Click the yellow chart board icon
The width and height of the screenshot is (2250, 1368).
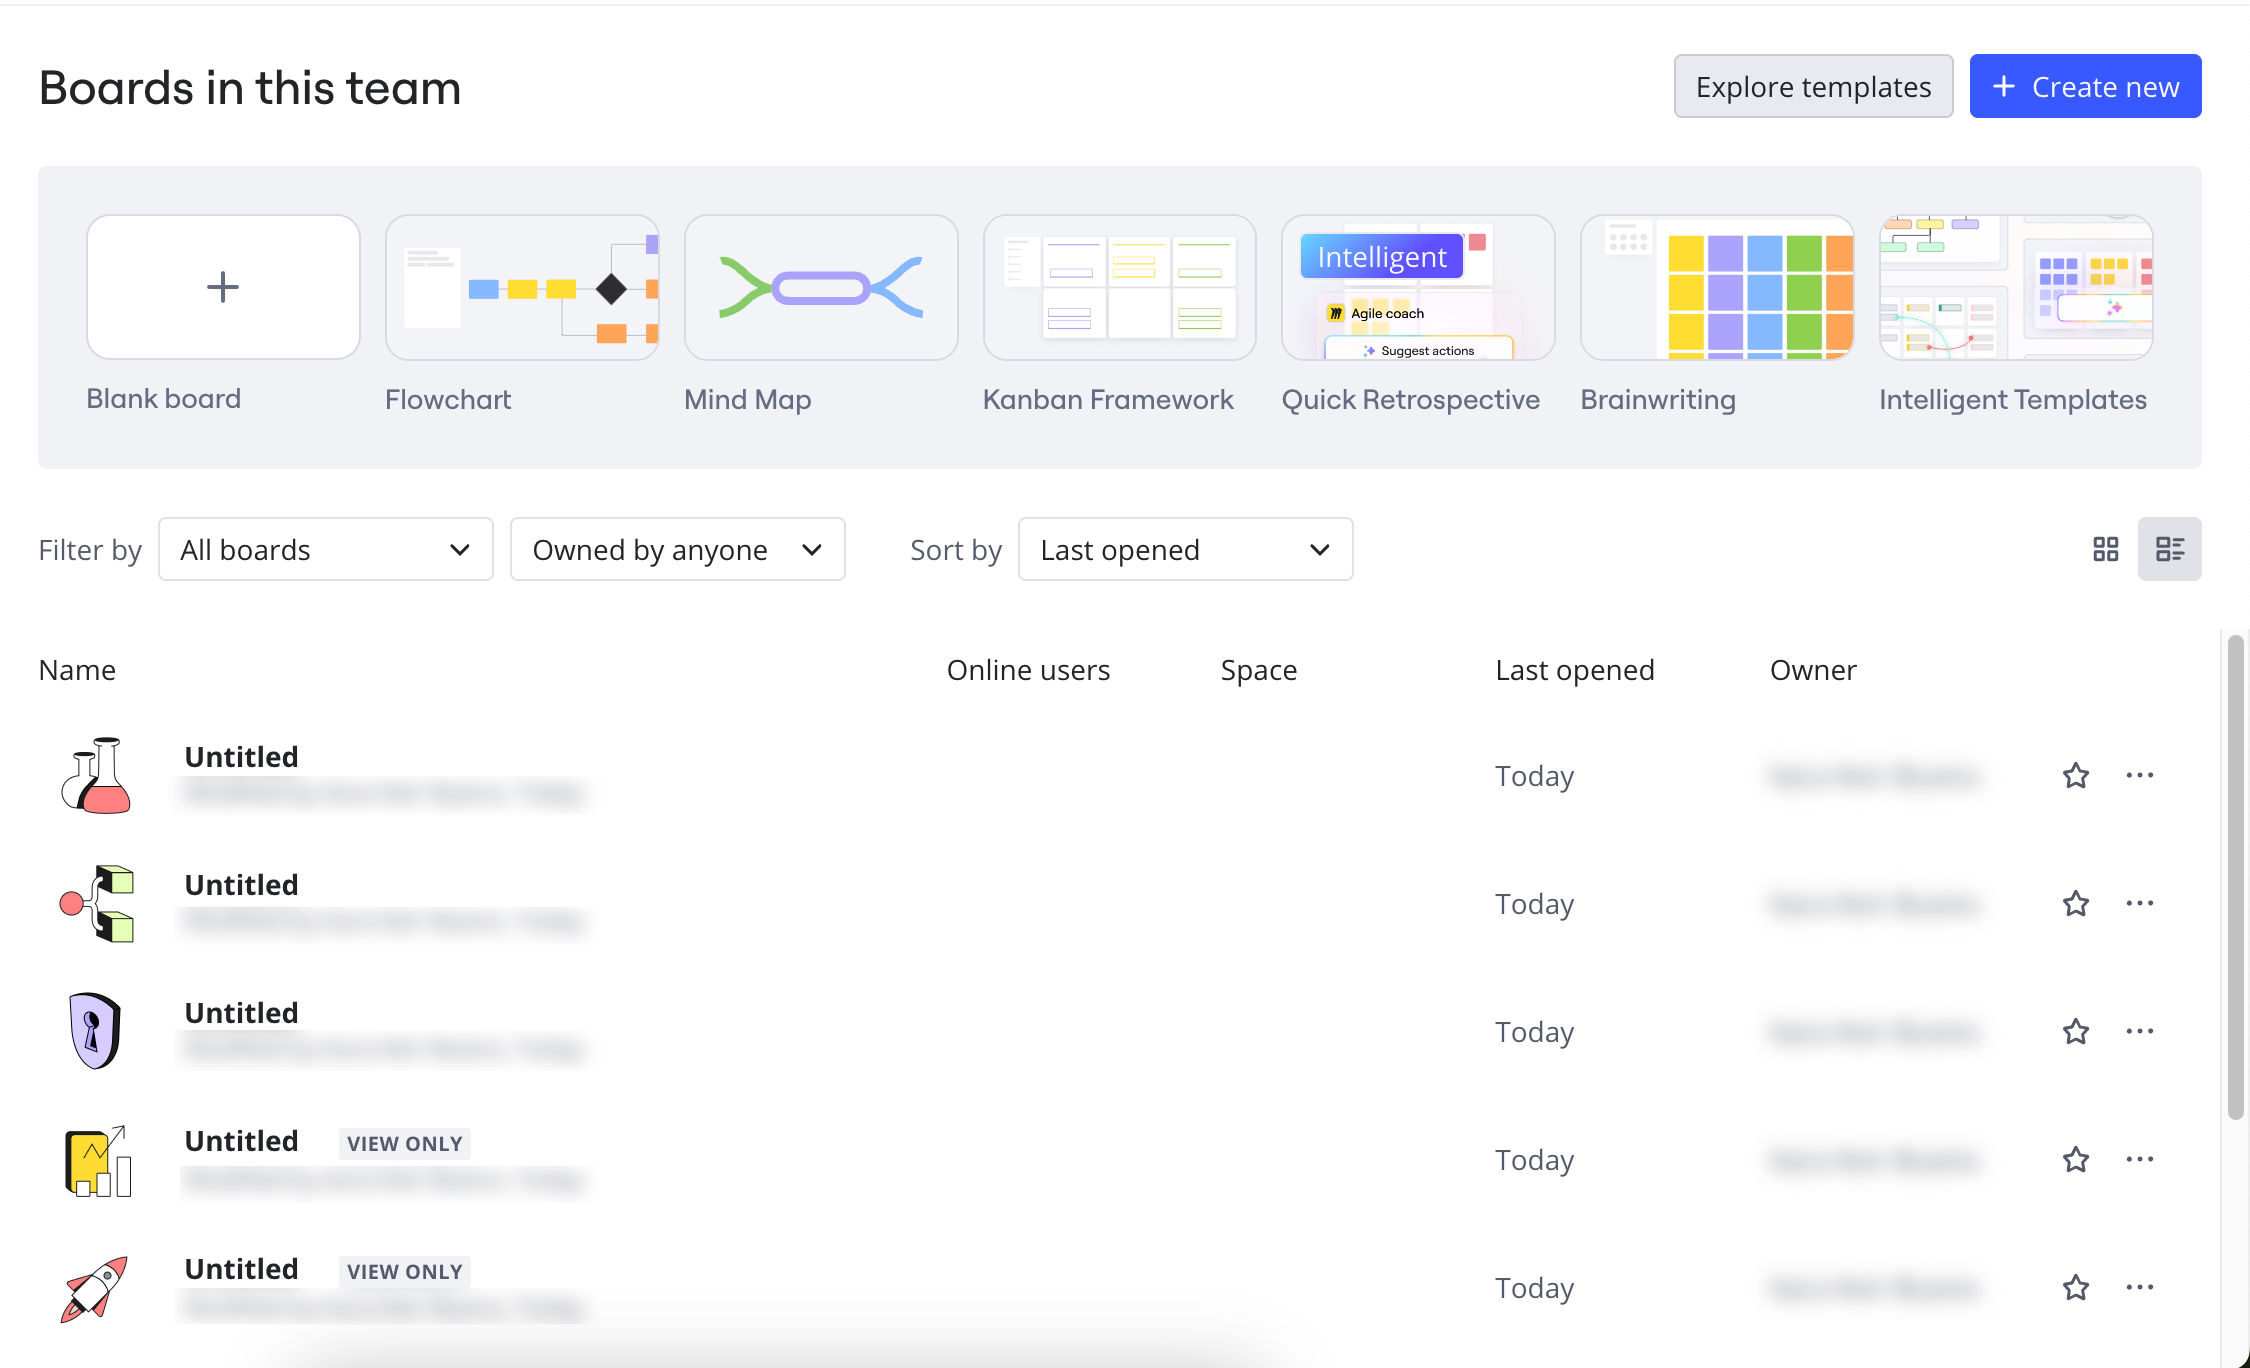tap(96, 1160)
